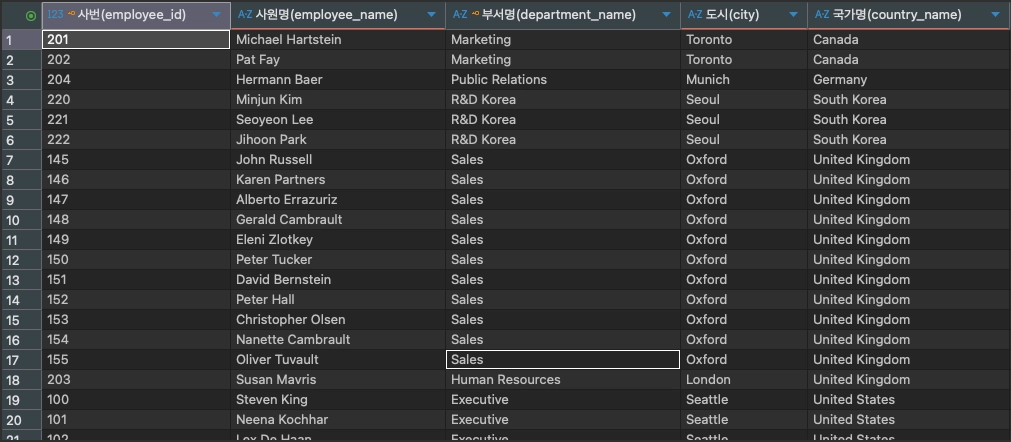Click the 123 numeric type icon in employee_id header
This screenshot has height=442, width=1011.
pyautogui.click(x=55, y=15)
